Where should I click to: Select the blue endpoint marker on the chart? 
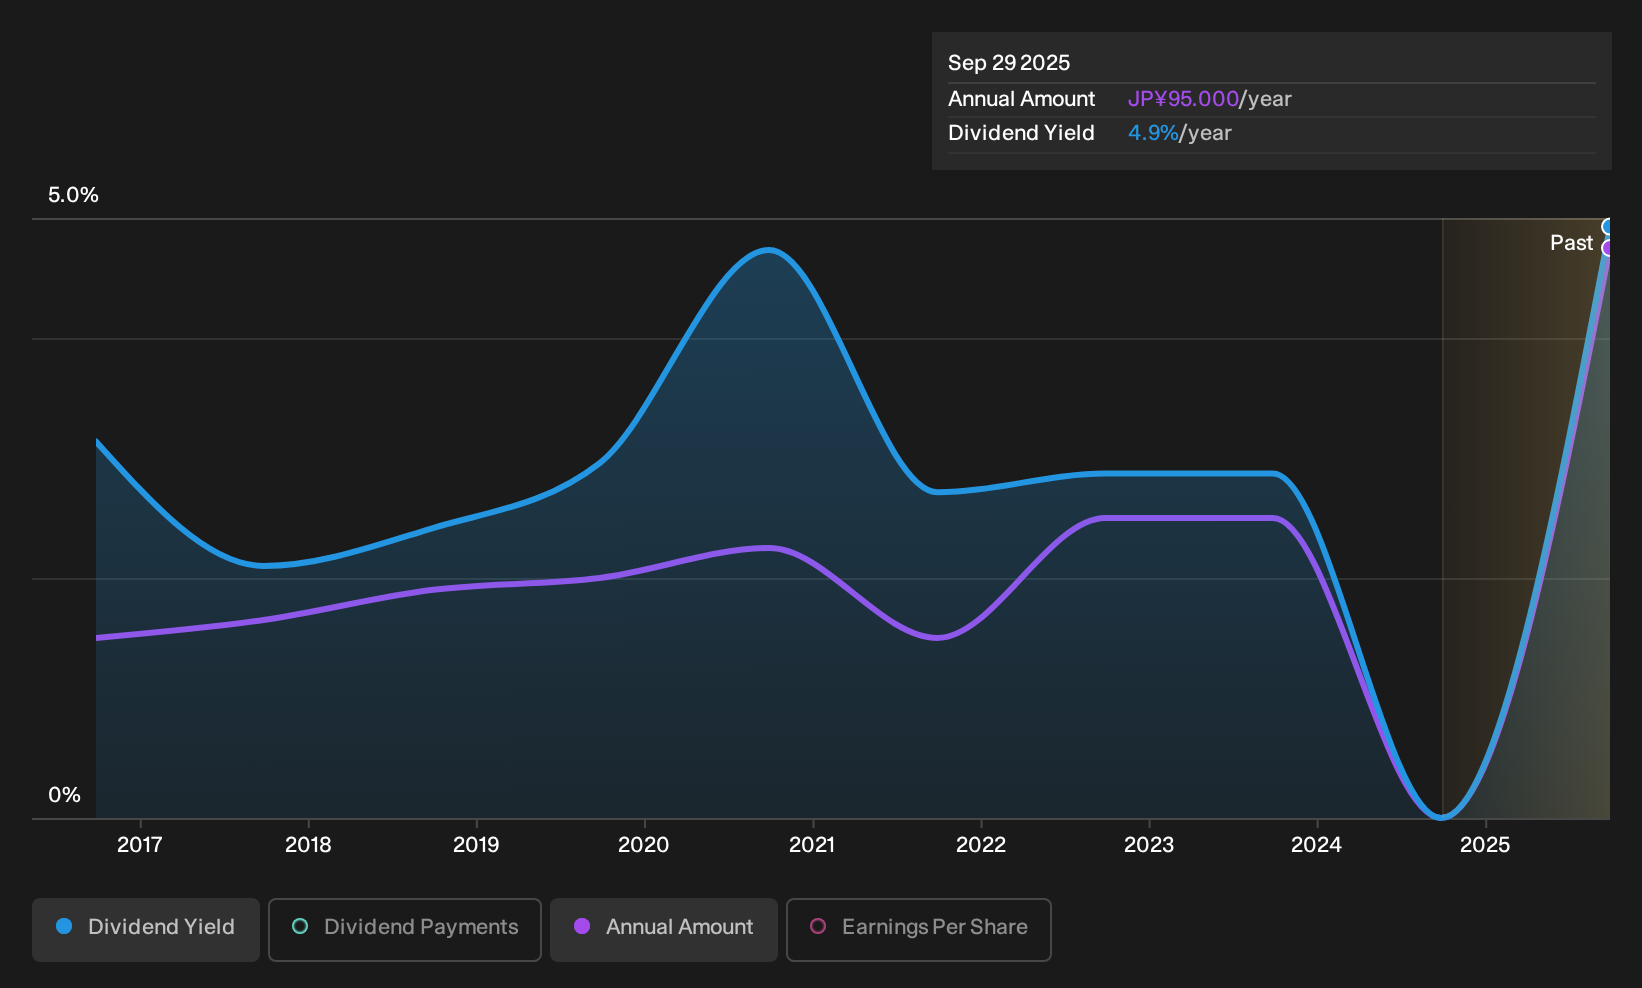[x=1608, y=227]
